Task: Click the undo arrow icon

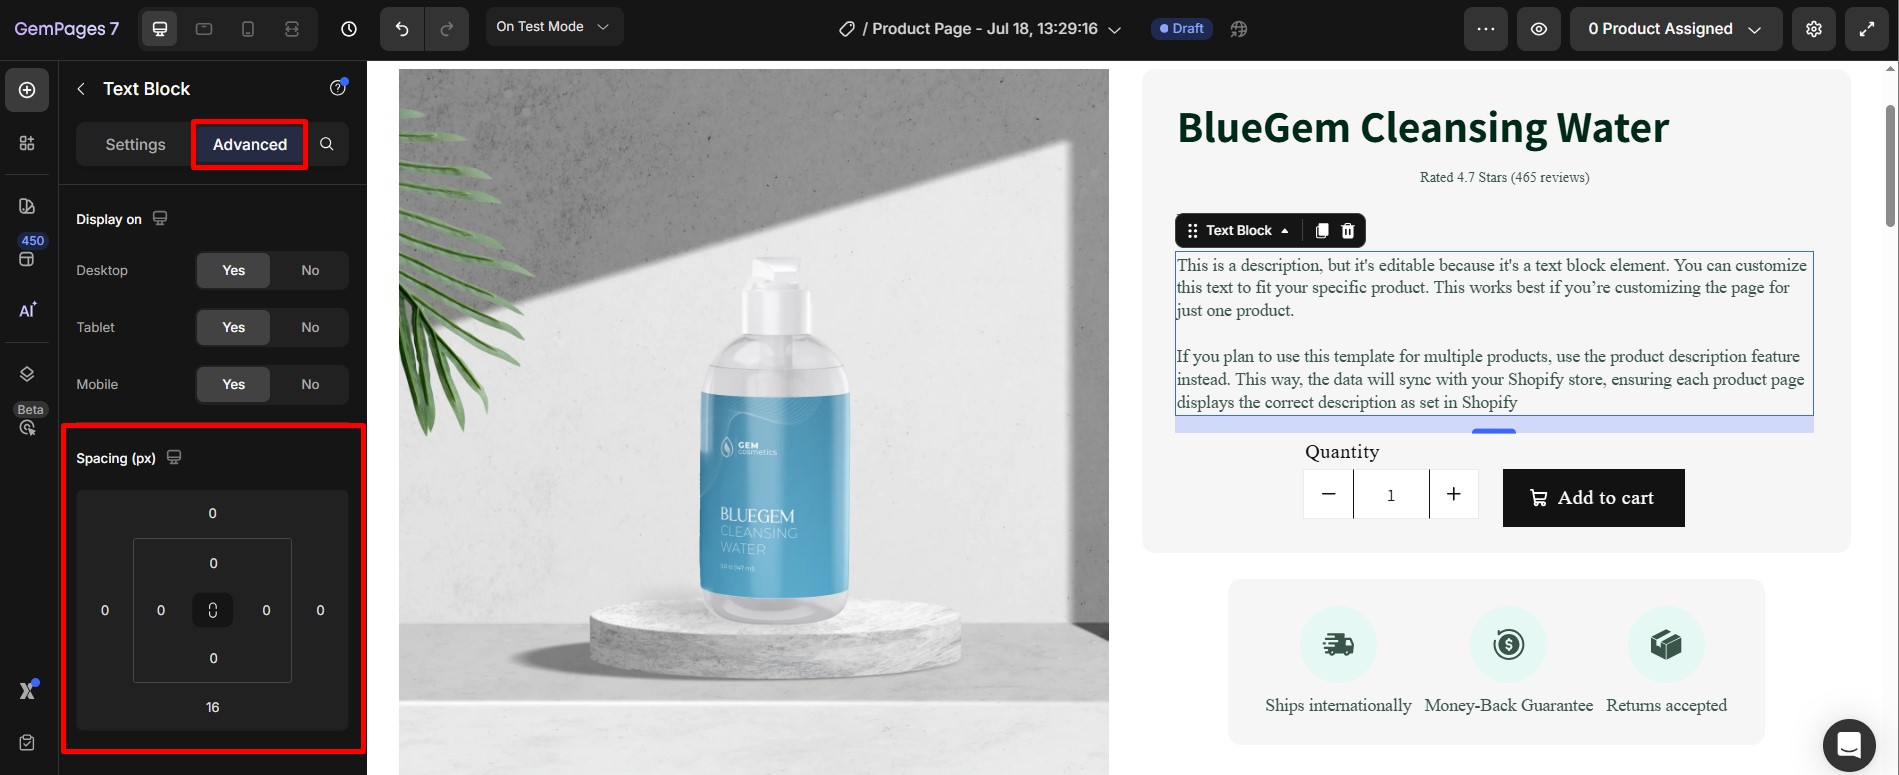Action: pos(402,29)
